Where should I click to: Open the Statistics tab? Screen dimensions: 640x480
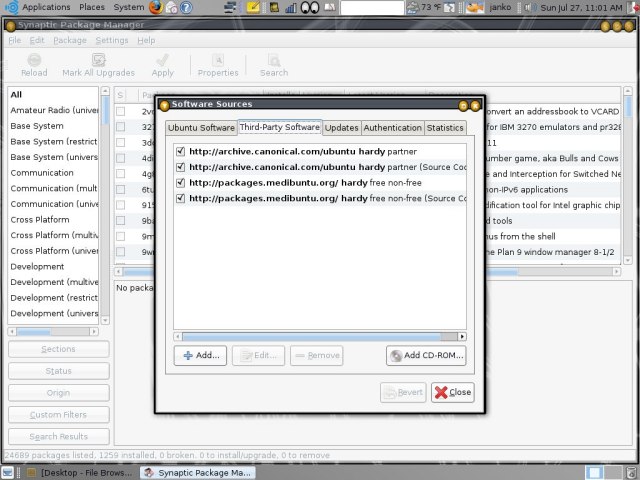(445, 128)
